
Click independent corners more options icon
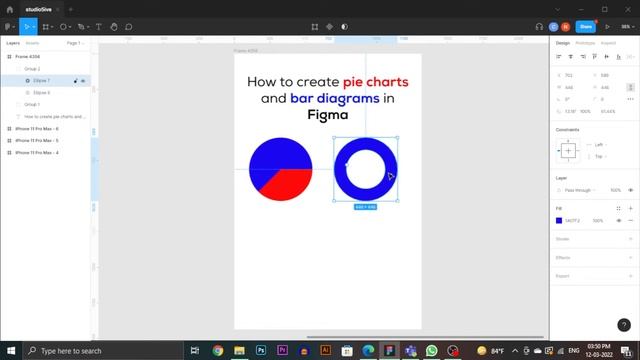click(x=631, y=99)
